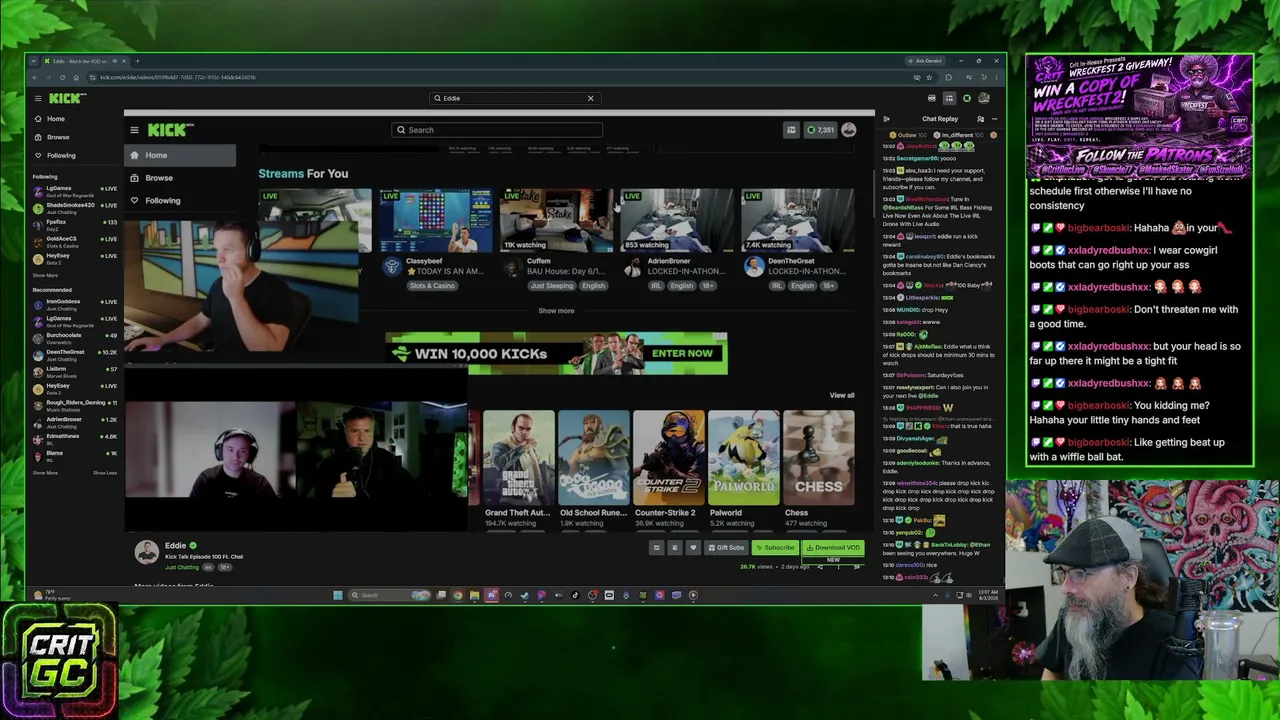Screen dimensions: 1280x720
Task: Open the Grand Theft Auto category card
Action: coord(518,457)
